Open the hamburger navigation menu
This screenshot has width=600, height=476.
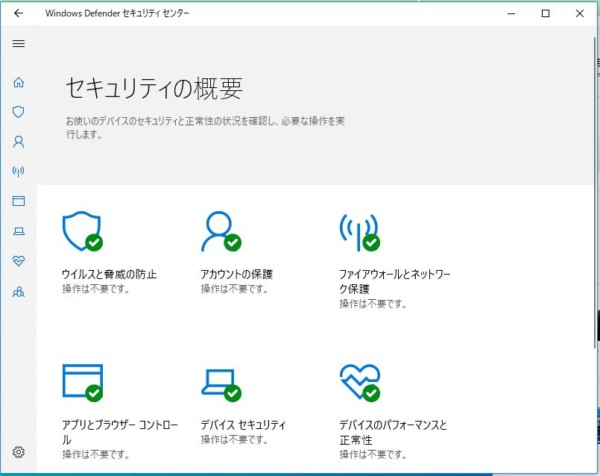(18, 43)
